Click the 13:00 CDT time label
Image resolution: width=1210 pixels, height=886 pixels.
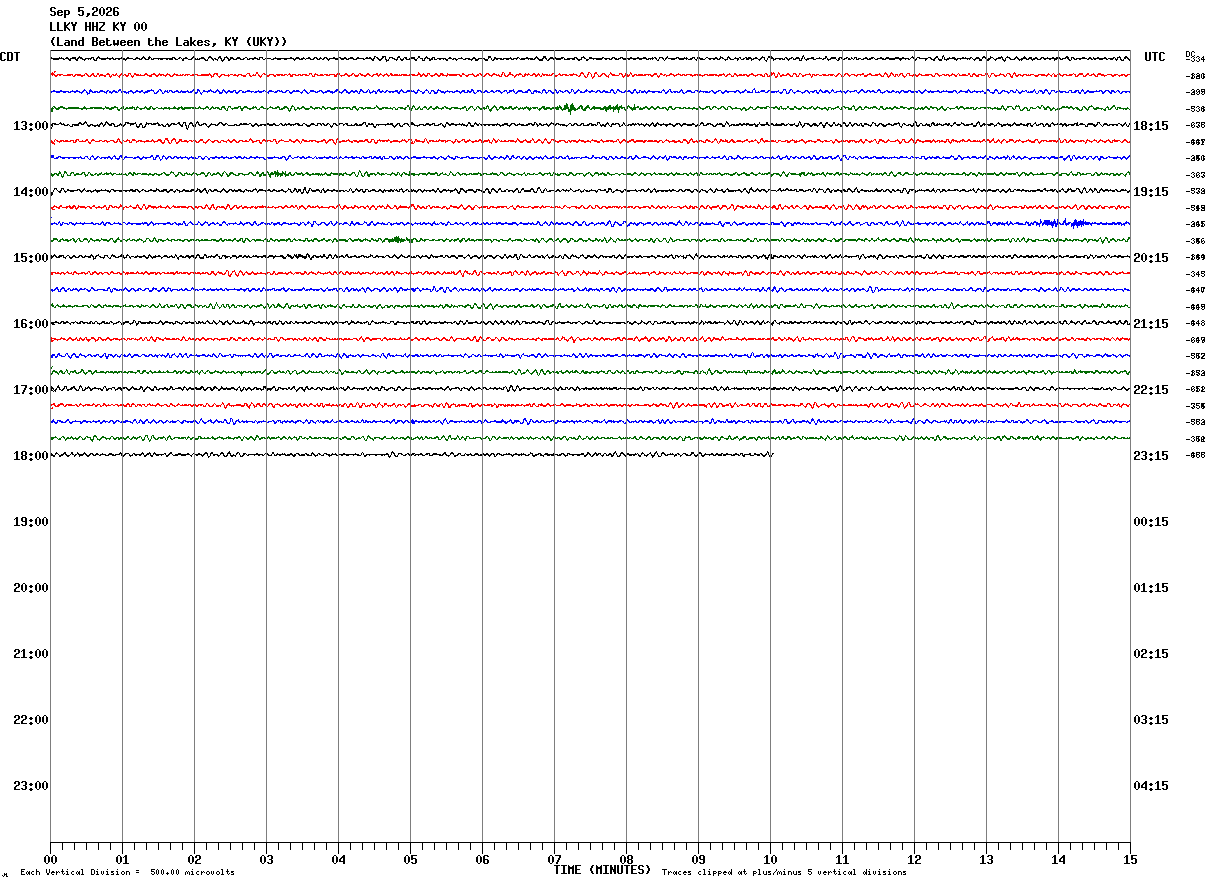(x=31, y=126)
